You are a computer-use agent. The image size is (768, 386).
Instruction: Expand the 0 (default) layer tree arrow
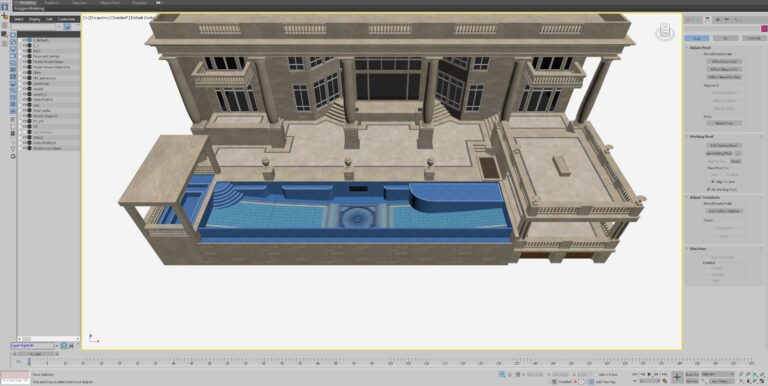click(20, 40)
